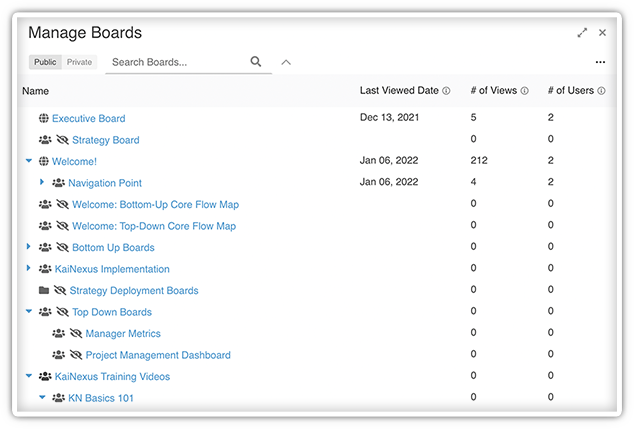Toggle hidden-eye icon beside Manager Metrics
Image resolution: width=634 pixels, height=429 pixels.
click(76, 333)
